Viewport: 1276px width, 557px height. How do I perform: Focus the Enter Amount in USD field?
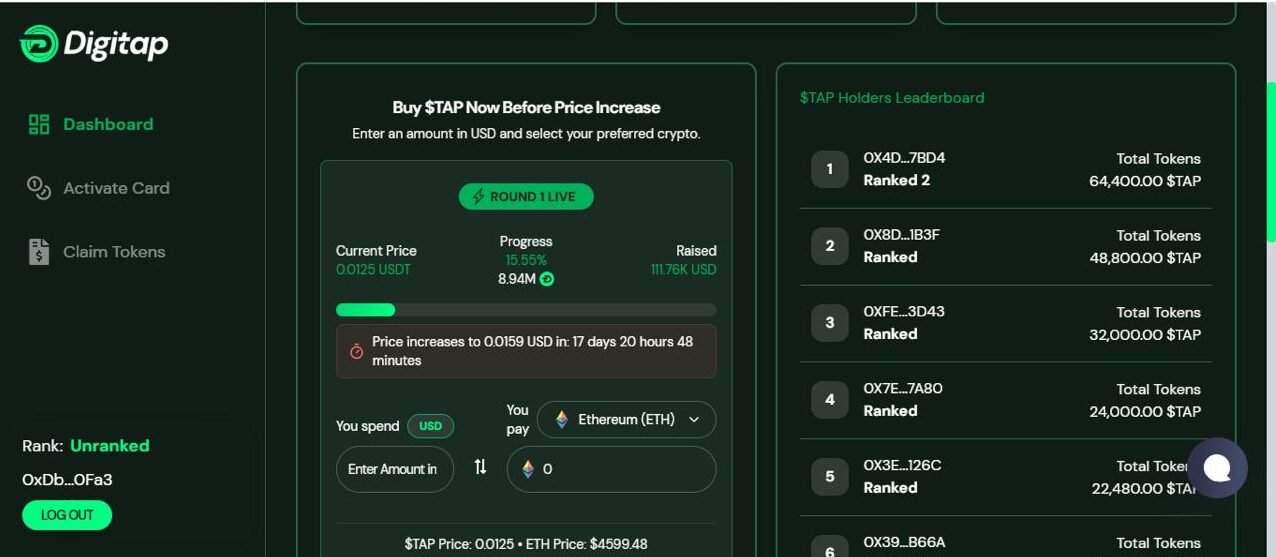[395, 469]
